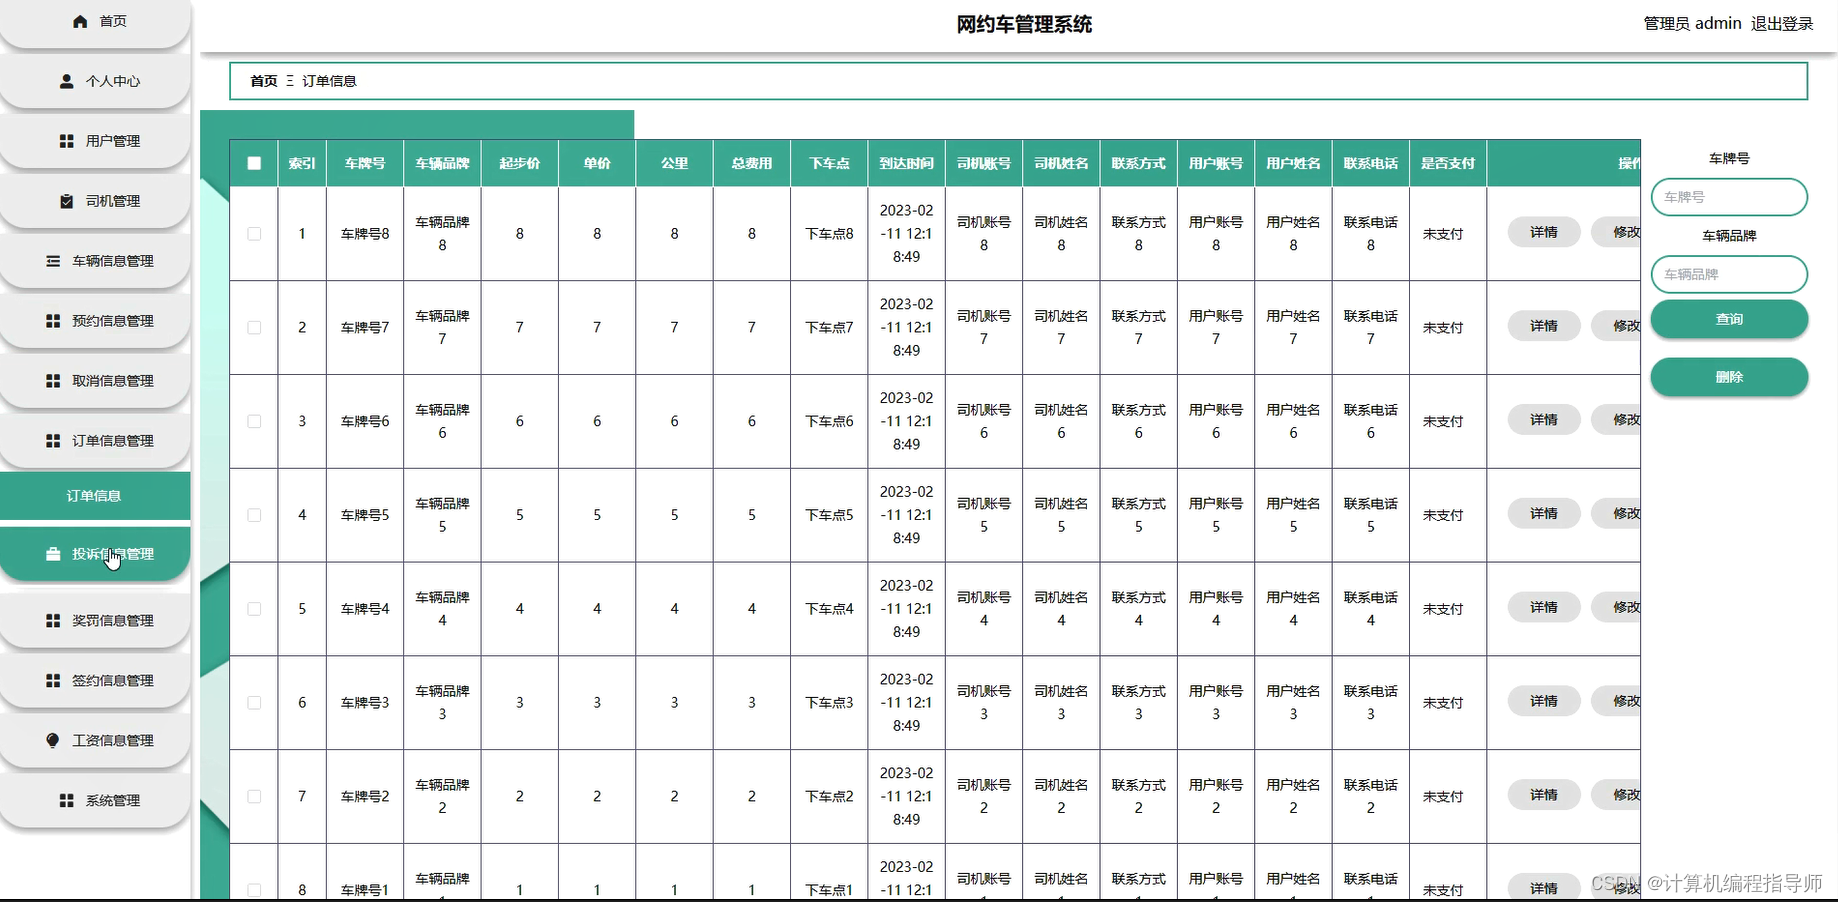Click the 下车点8 cell

[x=829, y=234]
